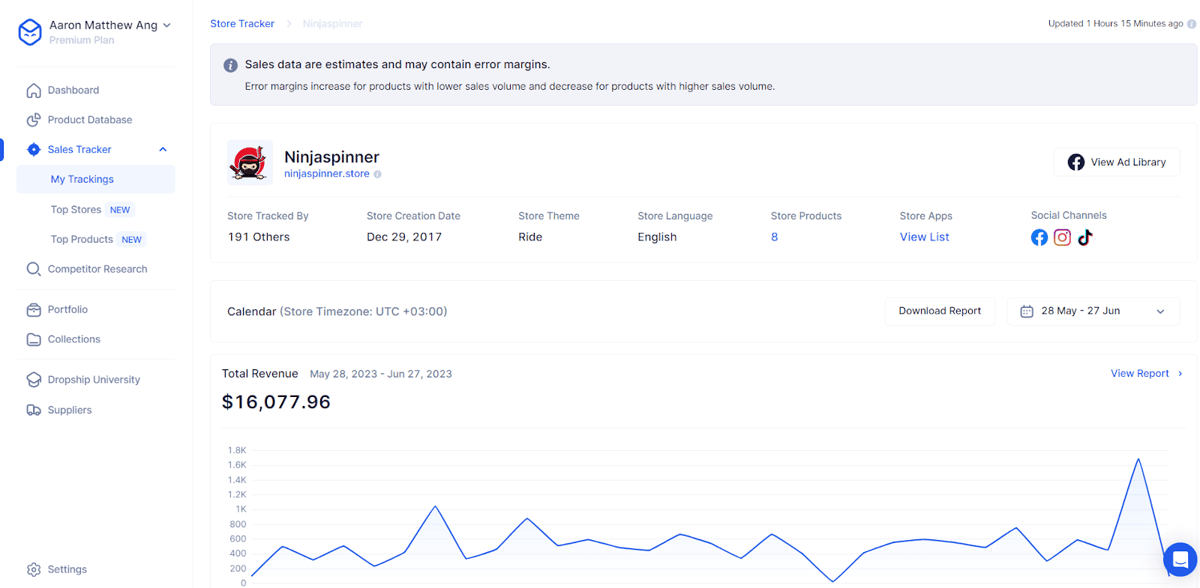Click the "191 Others" tracked-by value
The width and height of the screenshot is (1200, 588).
259,237
